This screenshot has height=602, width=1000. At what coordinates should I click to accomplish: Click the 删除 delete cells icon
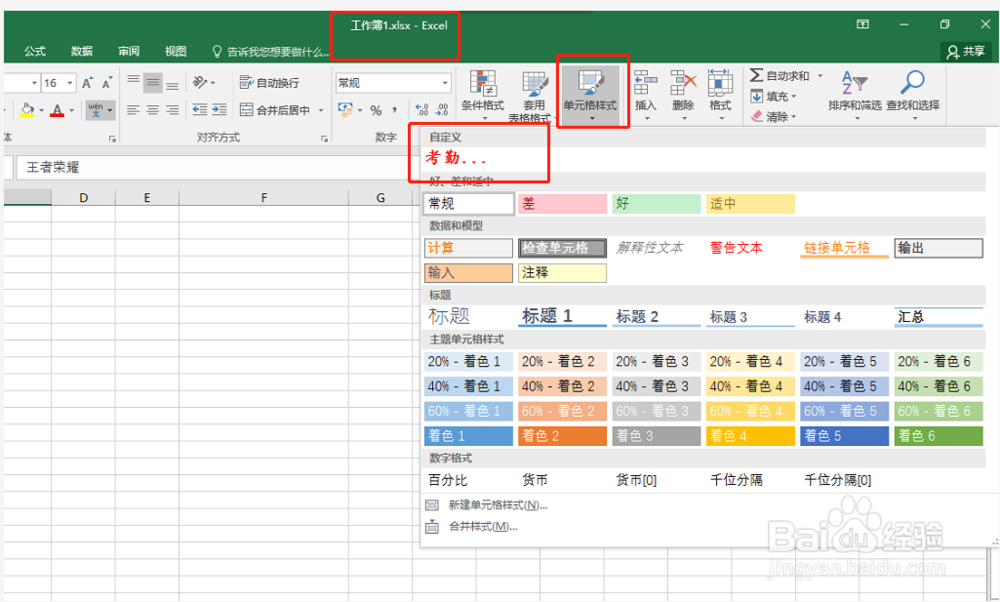point(683,94)
